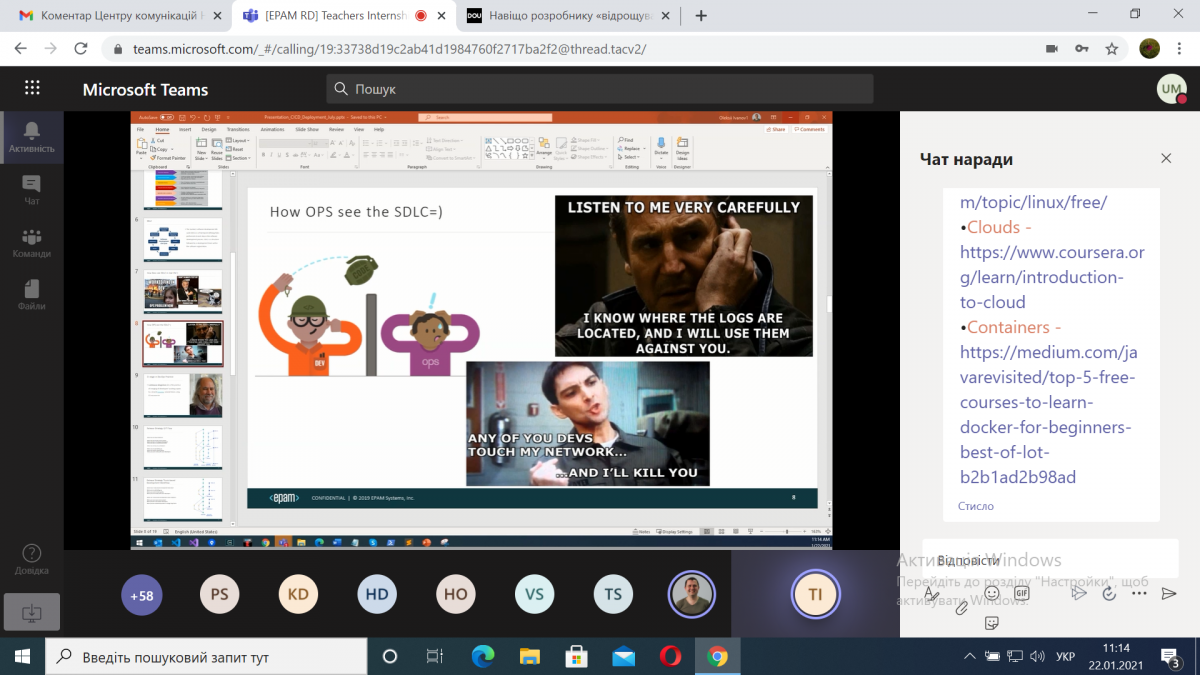Reload the page in Chrome
Screen dimensions: 1200x675
coord(79,48)
